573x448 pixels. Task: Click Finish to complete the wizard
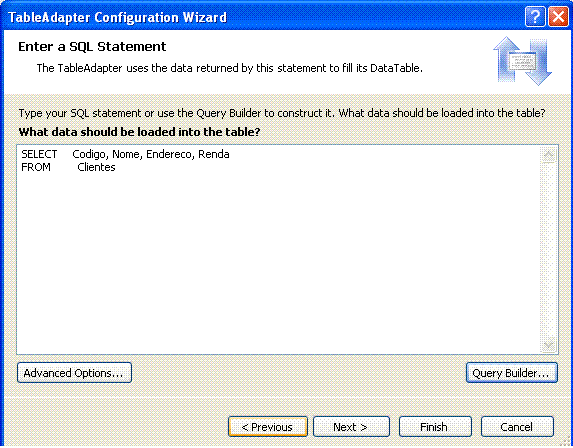[435, 427]
